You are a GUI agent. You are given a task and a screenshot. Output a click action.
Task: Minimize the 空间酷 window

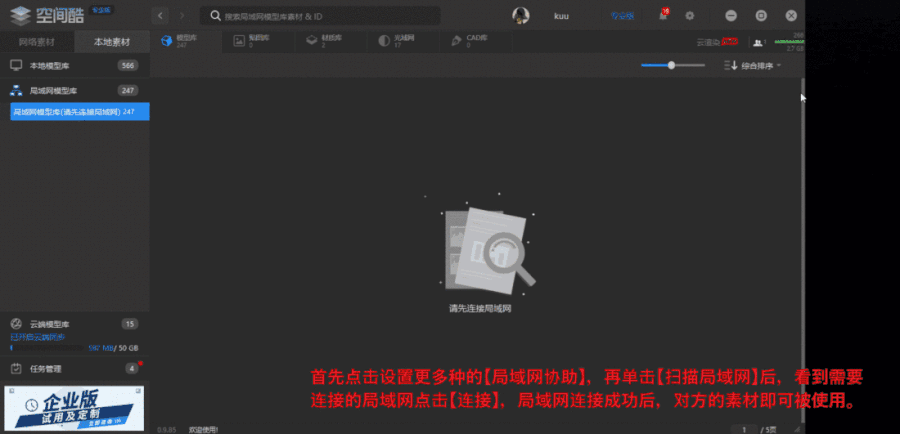pos(731,16)
